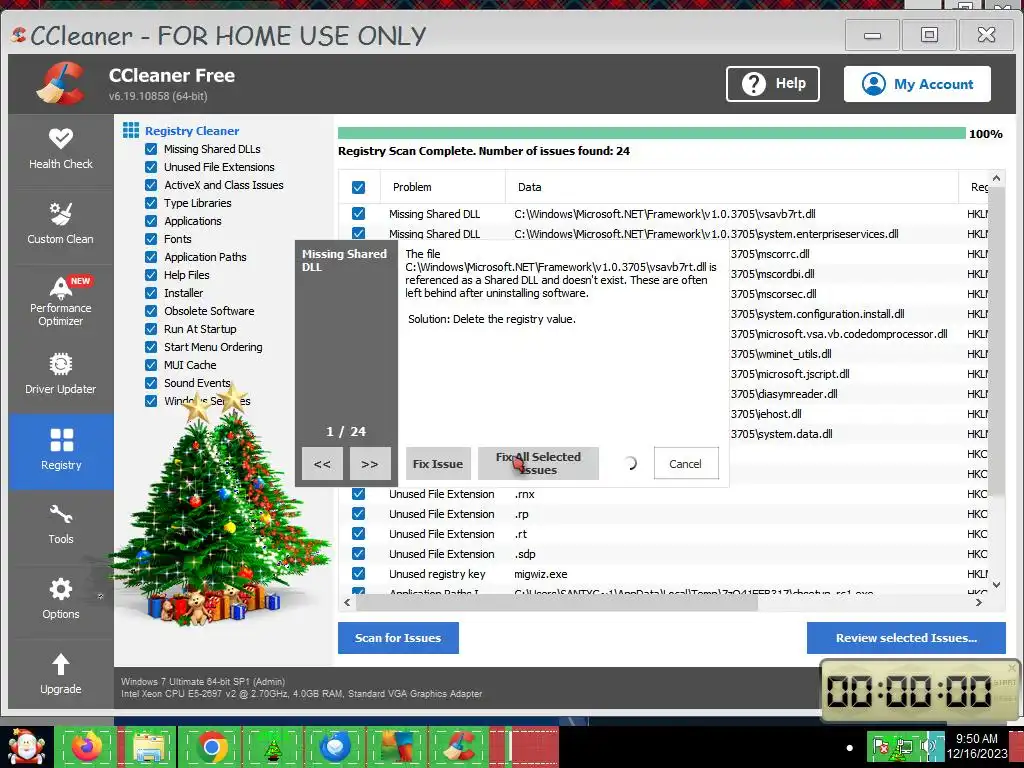
Task: Click the green scan progress bar
Action: (652, 133)
